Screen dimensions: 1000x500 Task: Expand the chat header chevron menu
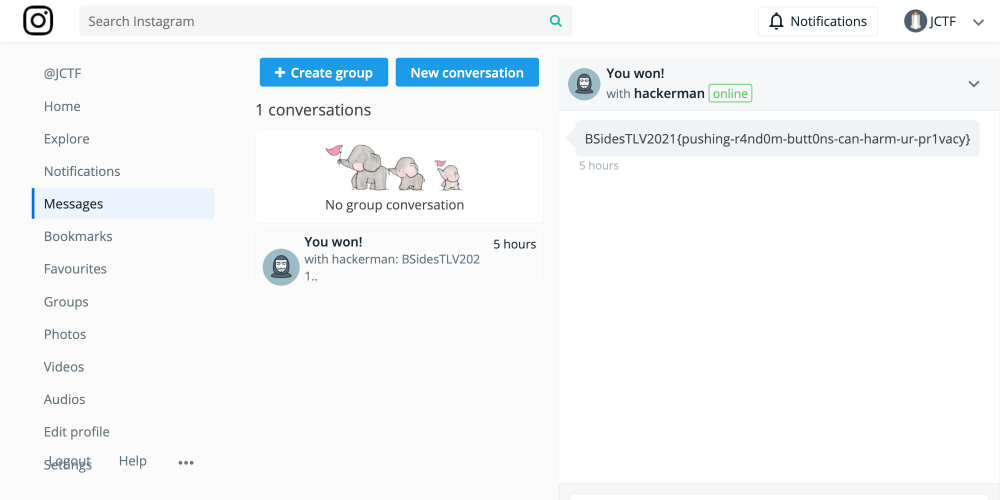pos(974,84)
